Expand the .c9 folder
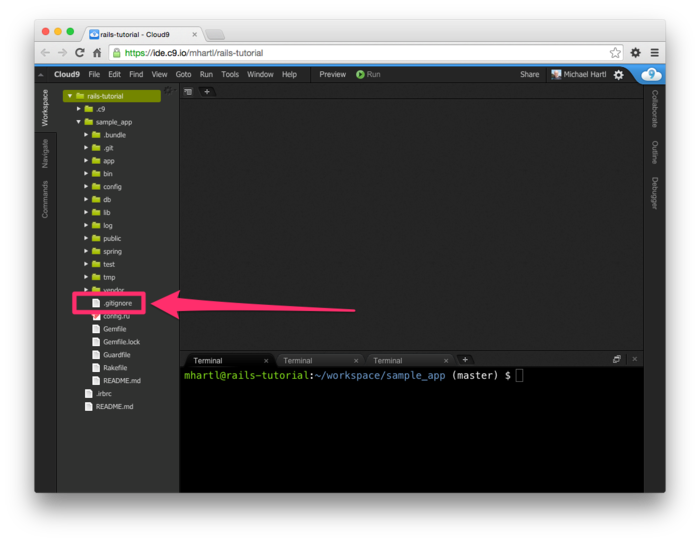Screen dimensions: 700x542 (79, 109)
